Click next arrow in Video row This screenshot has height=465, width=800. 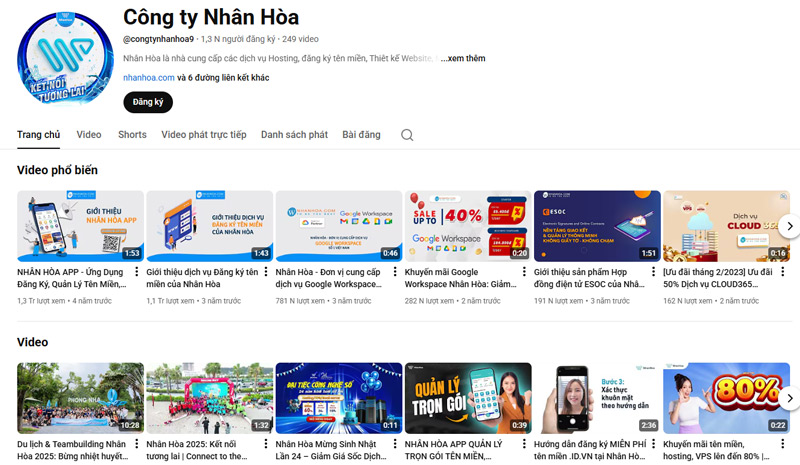pos(788,398)
